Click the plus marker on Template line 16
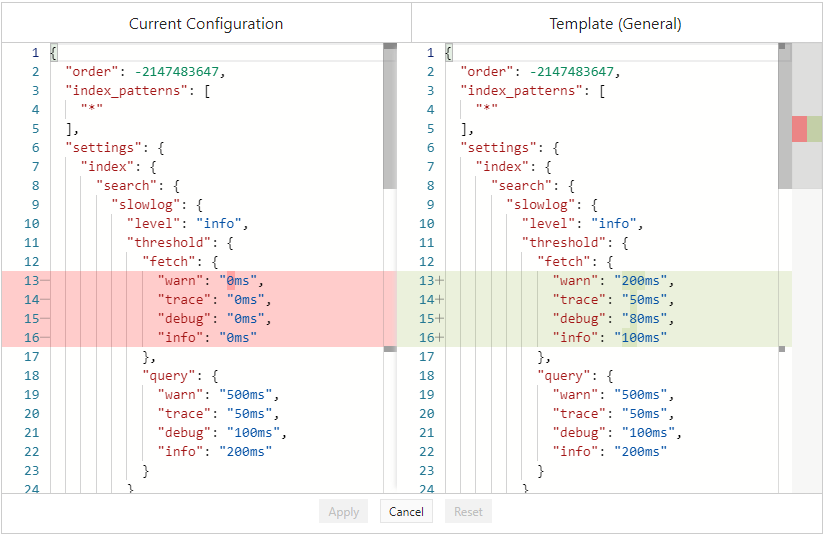Screen dimensions: 825x536 (x=441, y=338)
